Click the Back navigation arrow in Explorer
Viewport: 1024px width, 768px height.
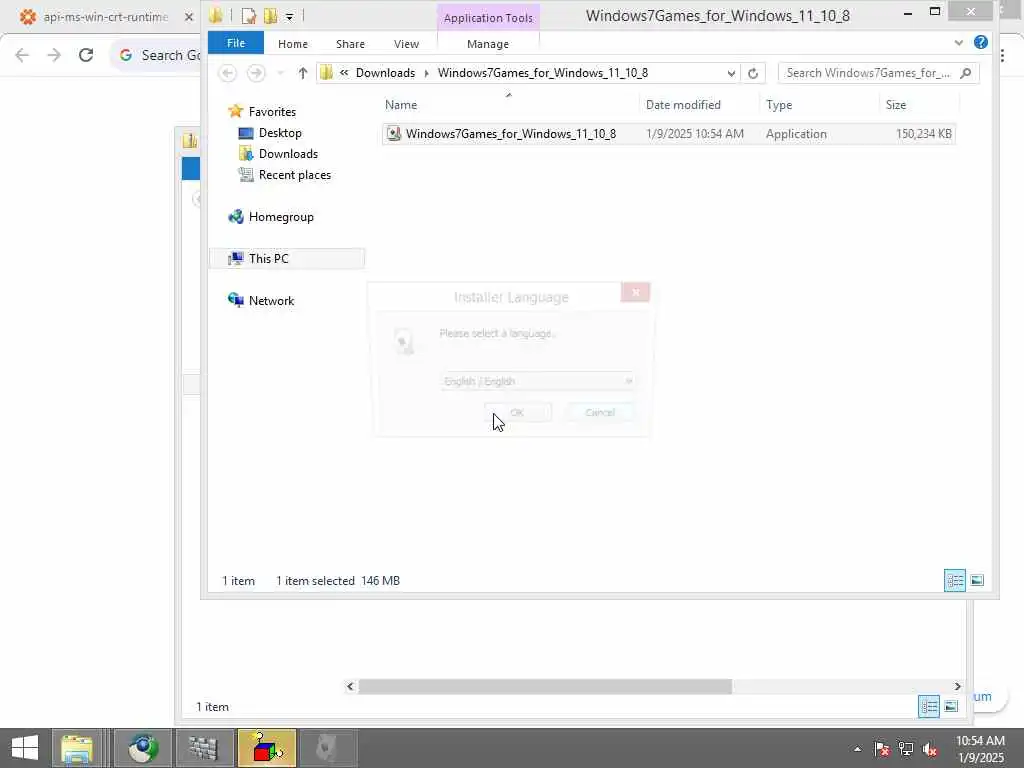tap(227, 73)
